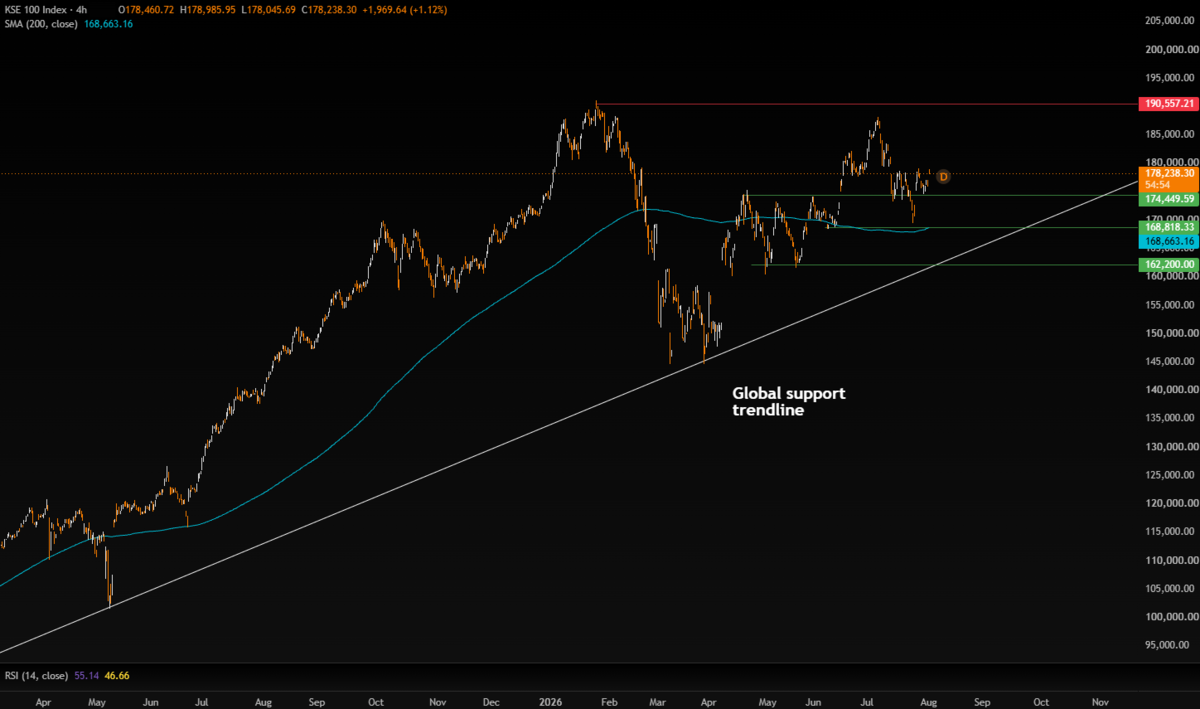Image resolution: width=1200 pixels, height=709 pixels.
Task: Click the green 162,200.00 price label
Action: click(x=1168, y=264)
